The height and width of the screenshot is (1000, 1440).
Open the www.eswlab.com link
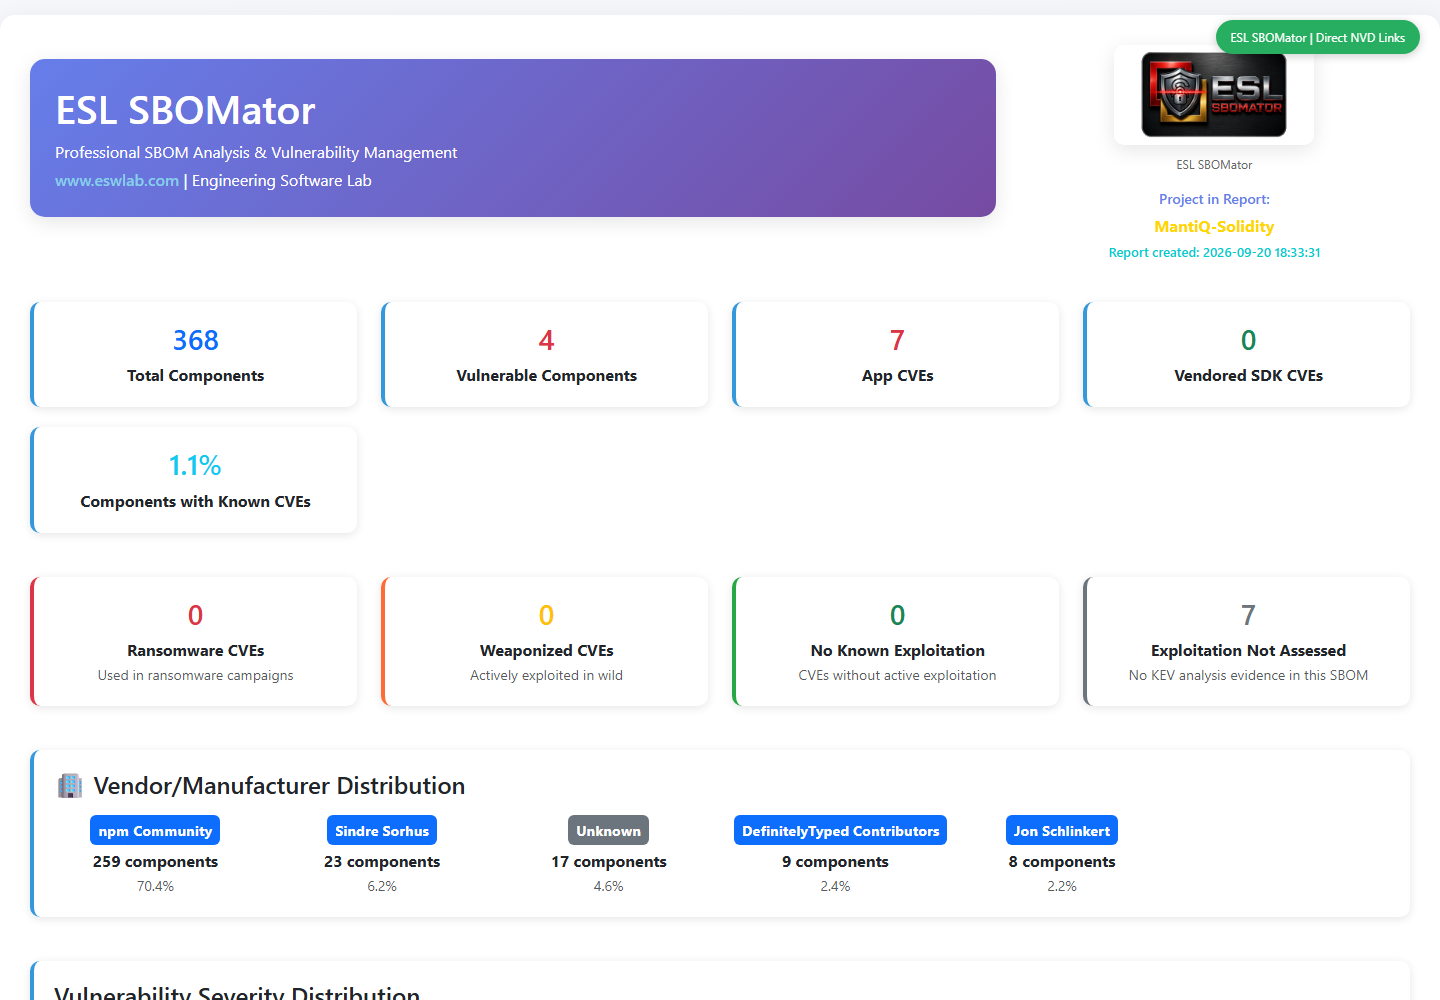(117, 181)
